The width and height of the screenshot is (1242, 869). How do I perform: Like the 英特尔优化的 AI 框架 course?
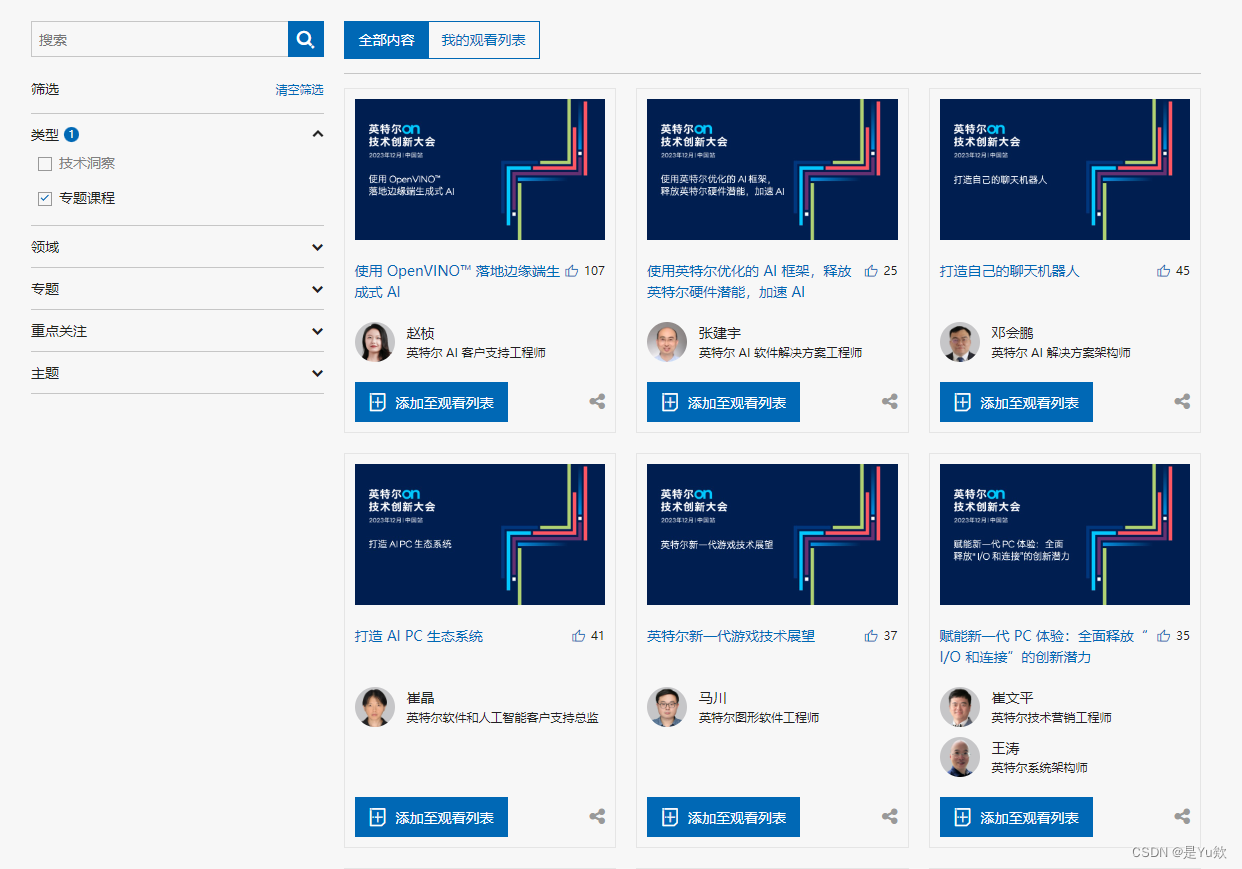[871, 271]
